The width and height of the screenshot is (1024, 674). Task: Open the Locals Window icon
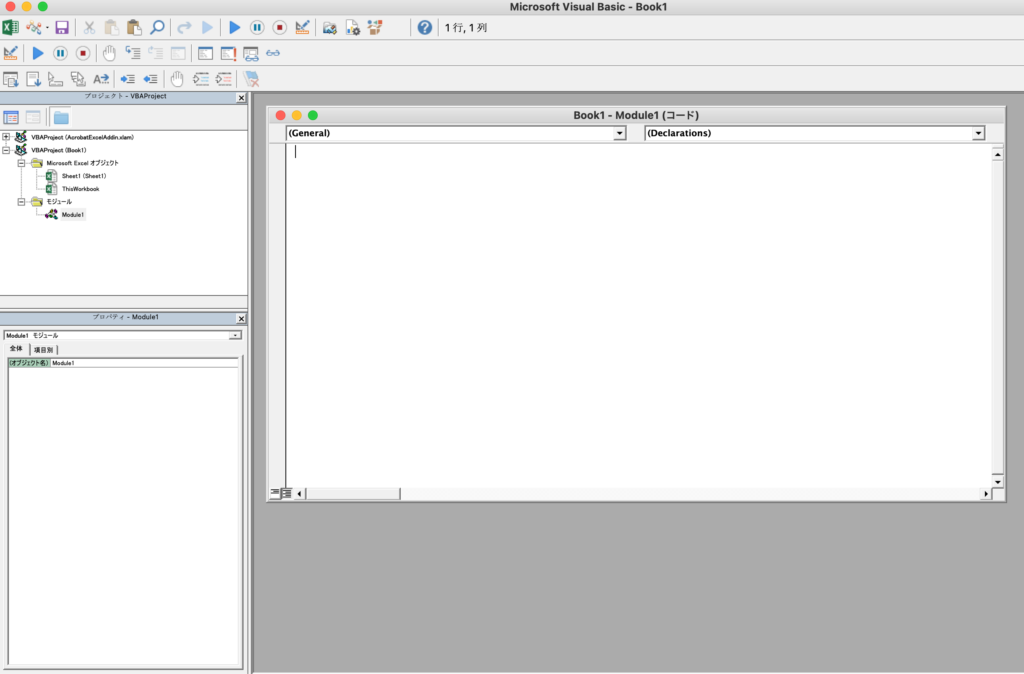tap(206, 53)
